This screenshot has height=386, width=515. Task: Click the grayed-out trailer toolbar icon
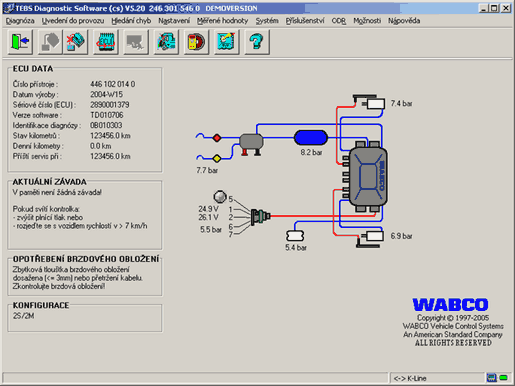point(136,42)
